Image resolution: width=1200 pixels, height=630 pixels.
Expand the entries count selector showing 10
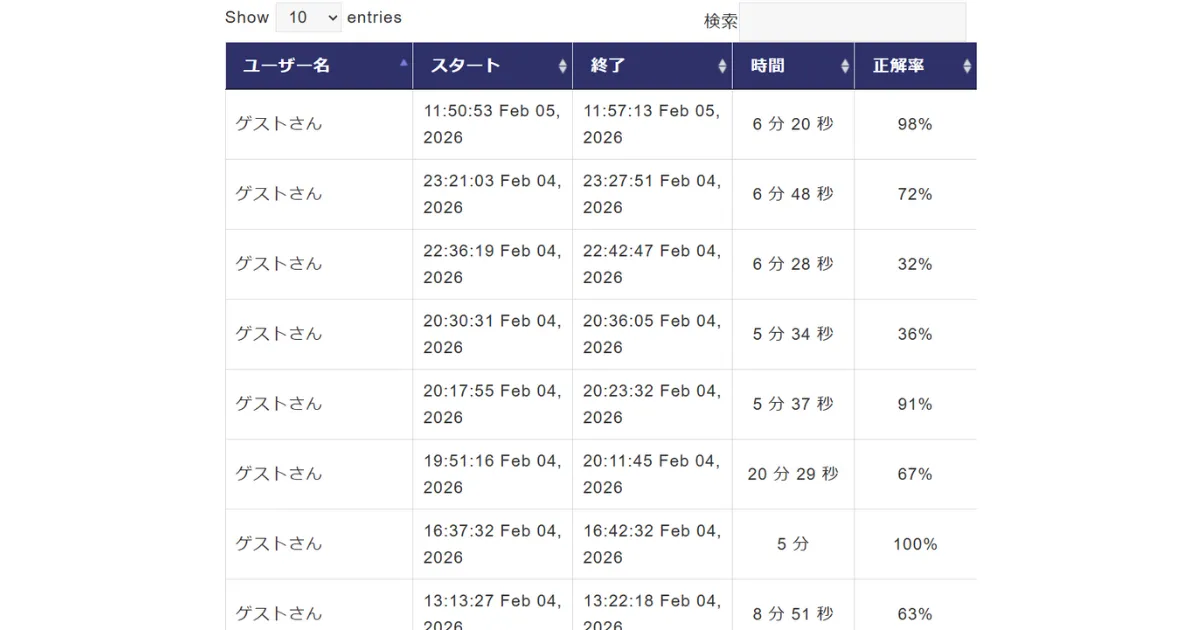[x=308, y=17]
